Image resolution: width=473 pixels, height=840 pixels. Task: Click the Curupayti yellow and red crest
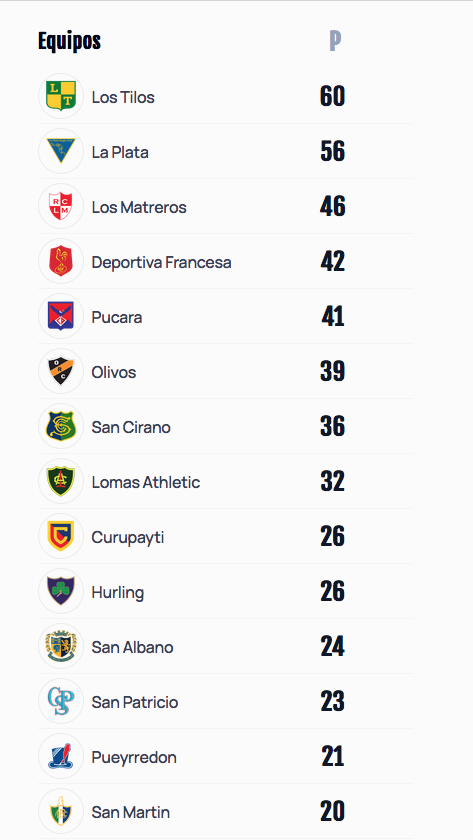[61, 537]
